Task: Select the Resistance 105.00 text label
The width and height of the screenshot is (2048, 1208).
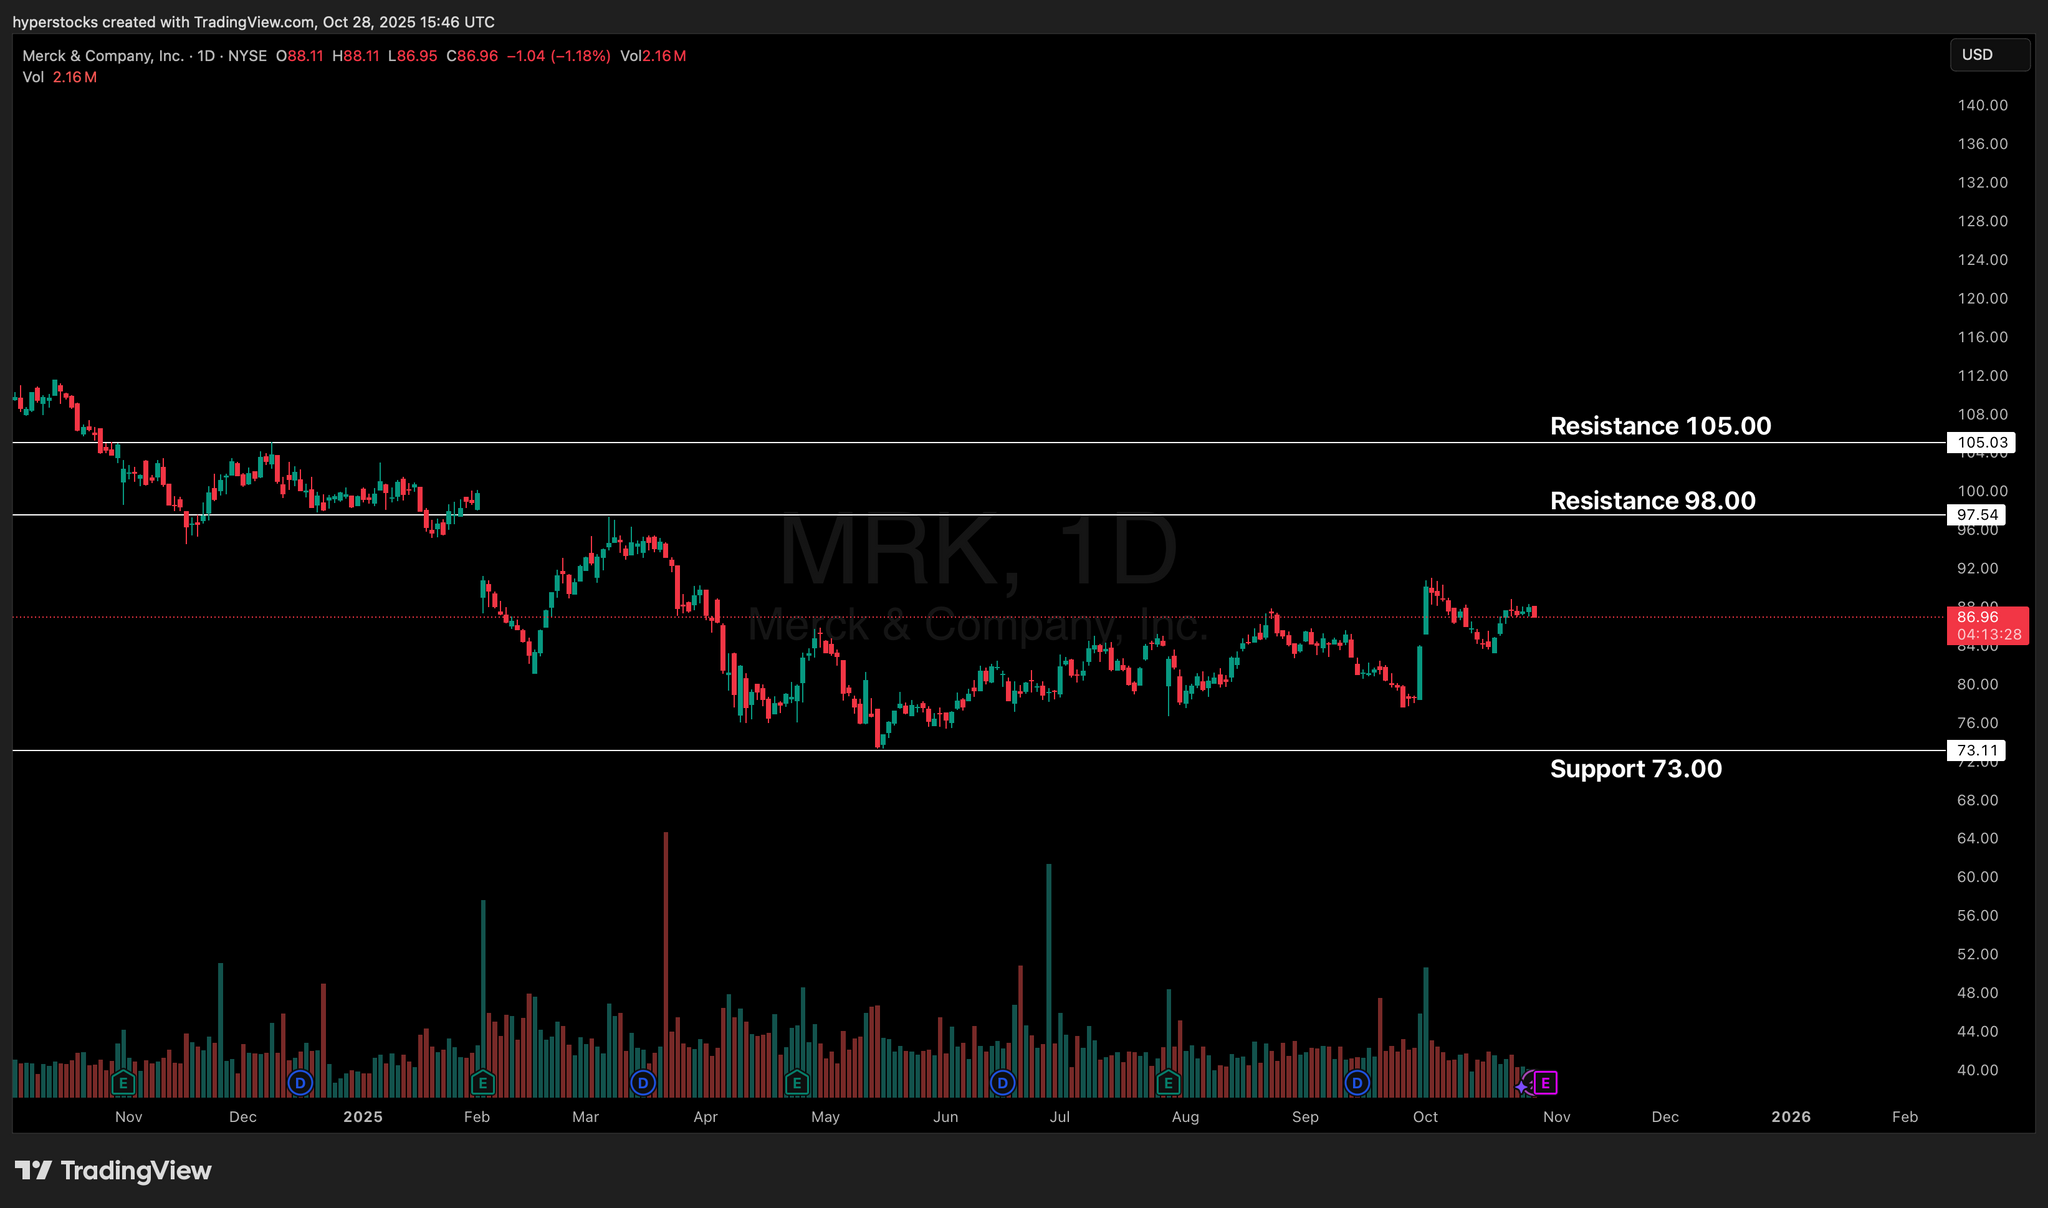Action: [x=1660, y=426]
